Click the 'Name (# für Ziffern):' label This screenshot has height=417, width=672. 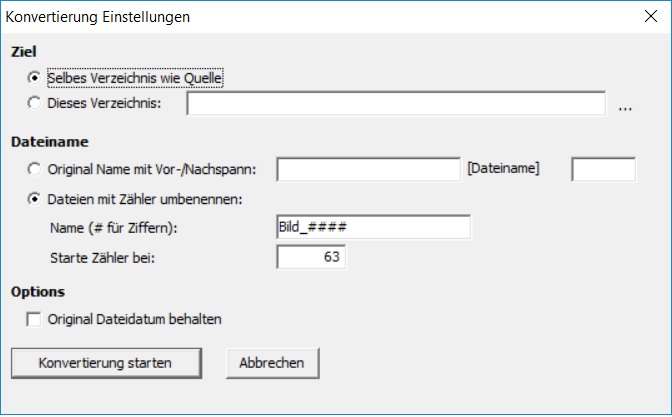coord(113,228)
